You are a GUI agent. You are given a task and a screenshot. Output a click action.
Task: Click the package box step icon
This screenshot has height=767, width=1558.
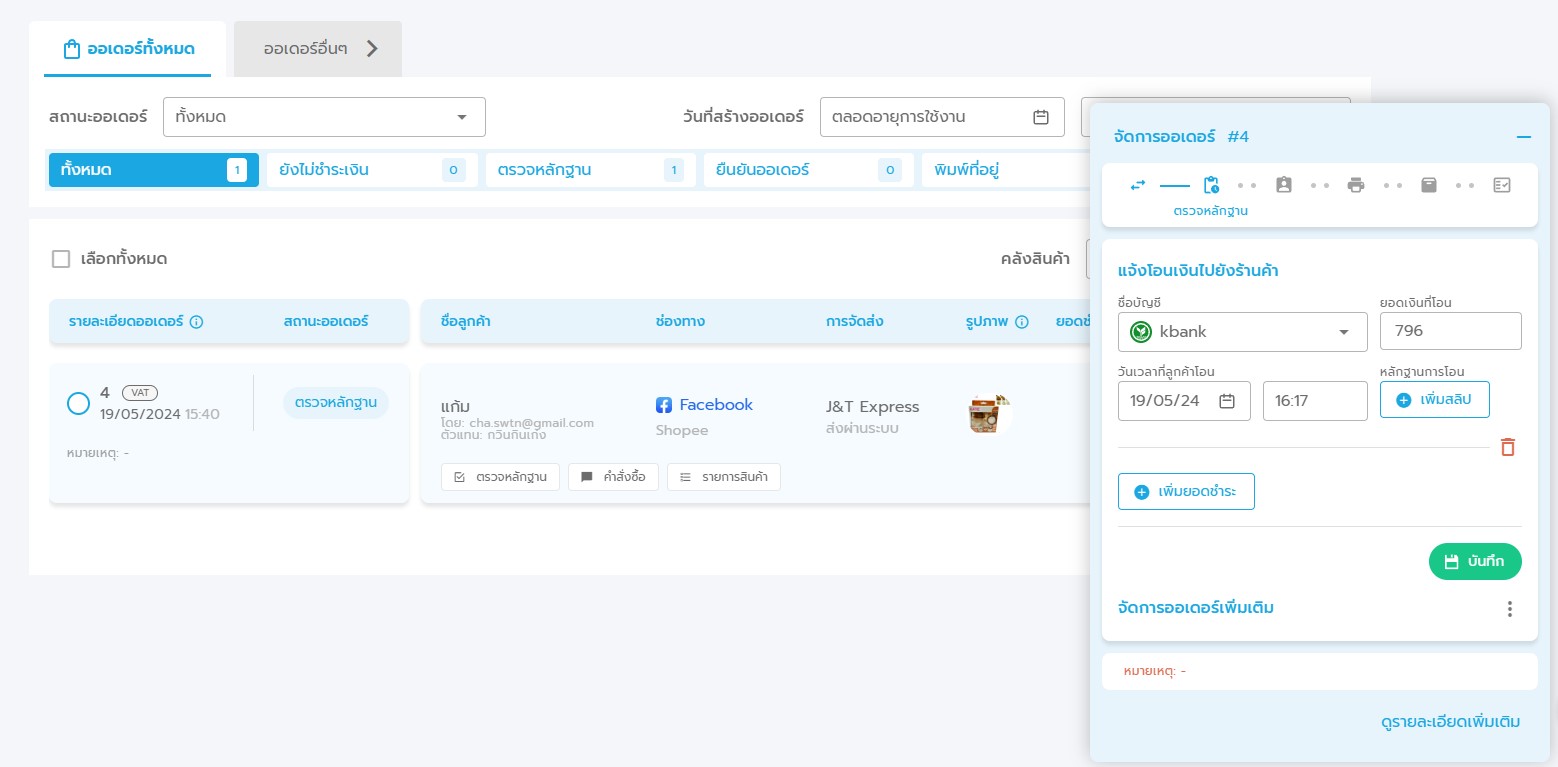pos(1429,185)
